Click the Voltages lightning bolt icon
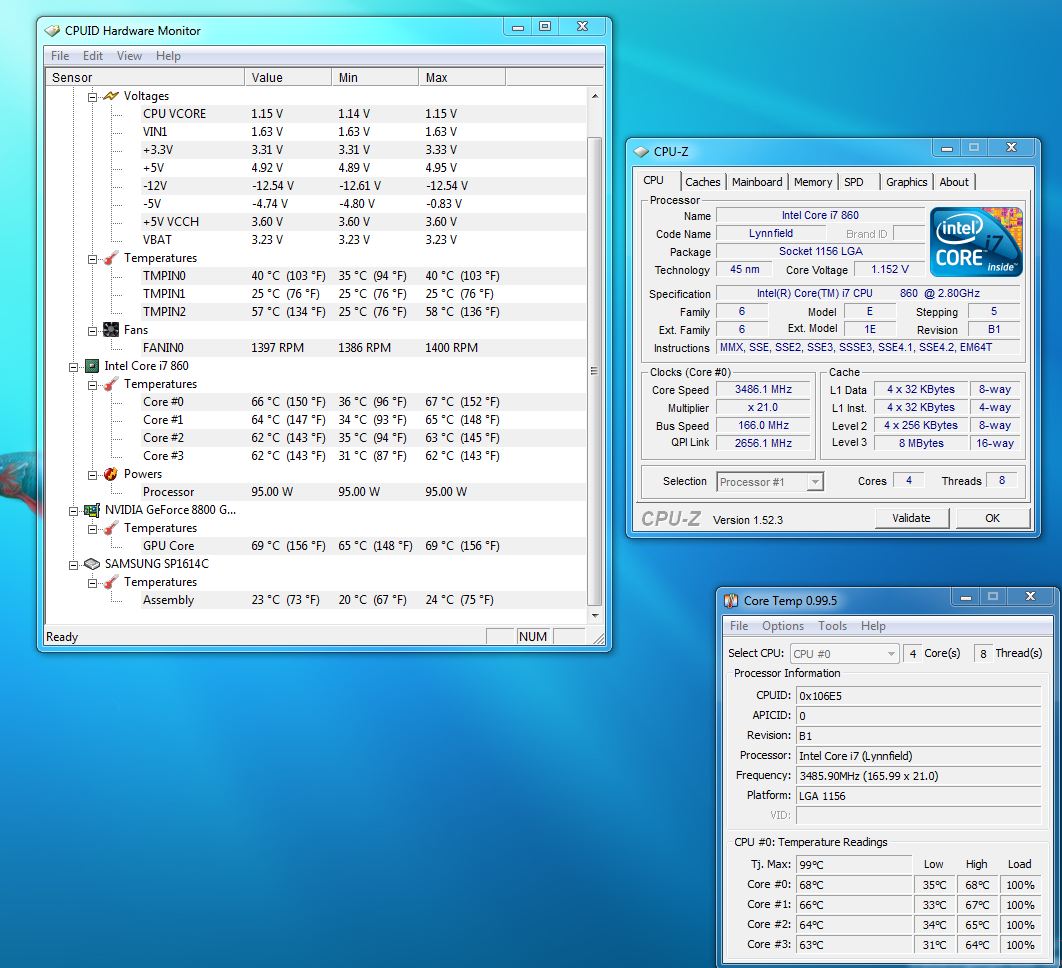1062x968 pixels. [x=110, y=96]
